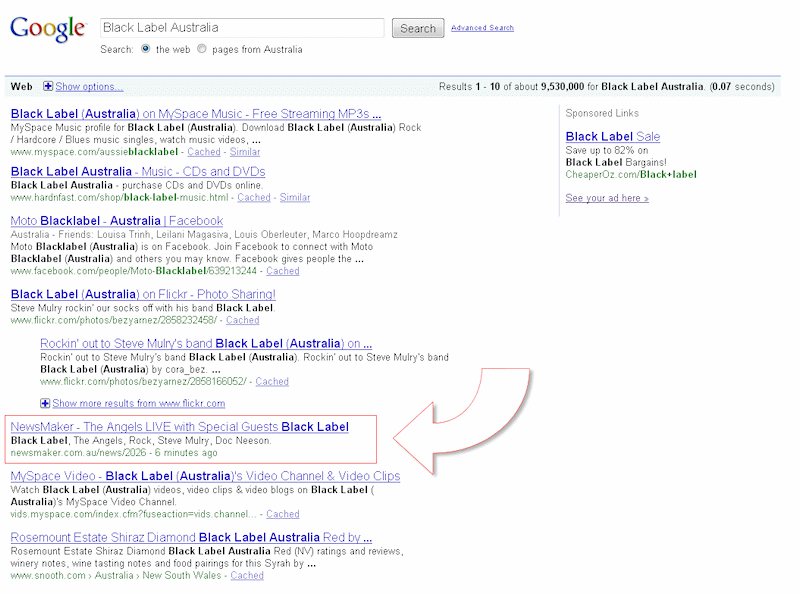Click the newsmaker.com.au/news/2026 URL text
800x594 pixels.
click(78, 453)
